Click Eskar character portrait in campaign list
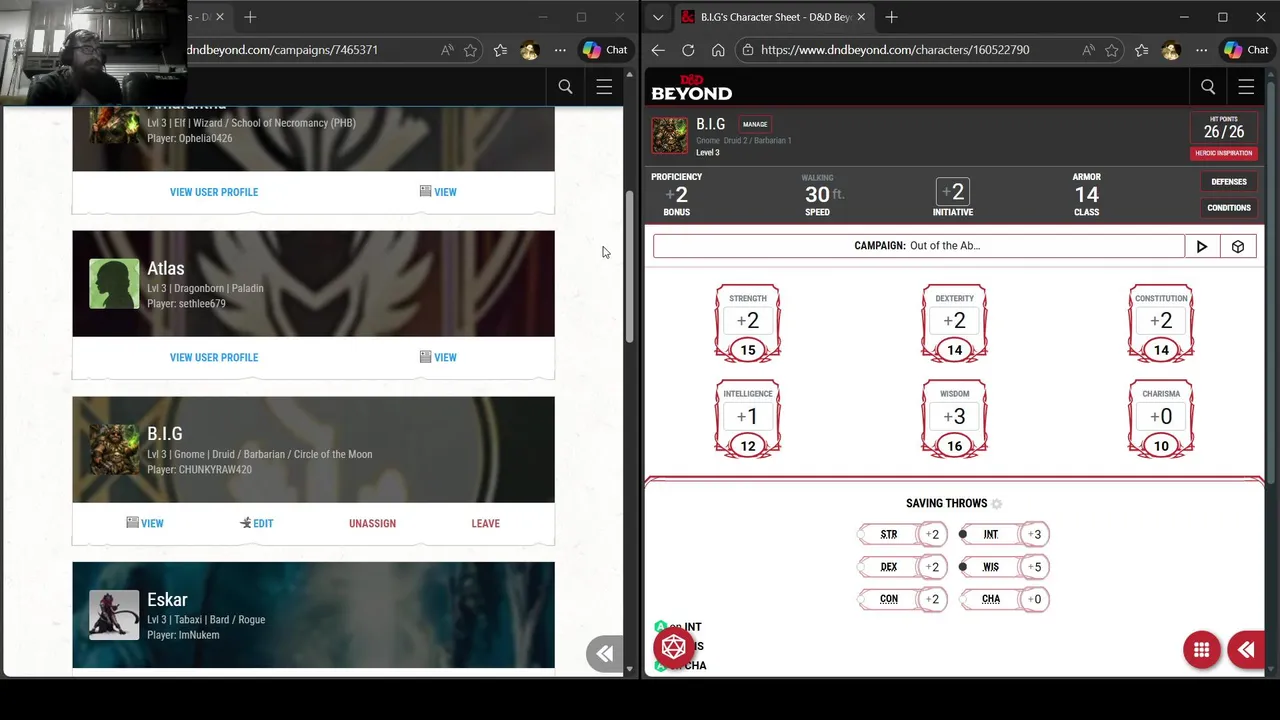Image resolution: width=1280 pixels, height=720 pixels. coord(114,614)
